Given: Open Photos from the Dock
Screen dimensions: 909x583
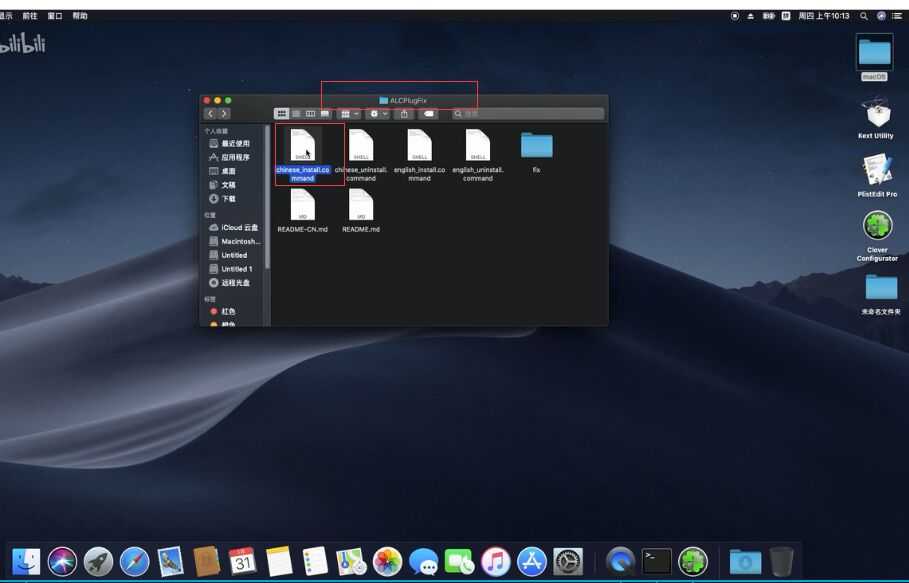Looking at the screenshot, I should click(387, 561).
